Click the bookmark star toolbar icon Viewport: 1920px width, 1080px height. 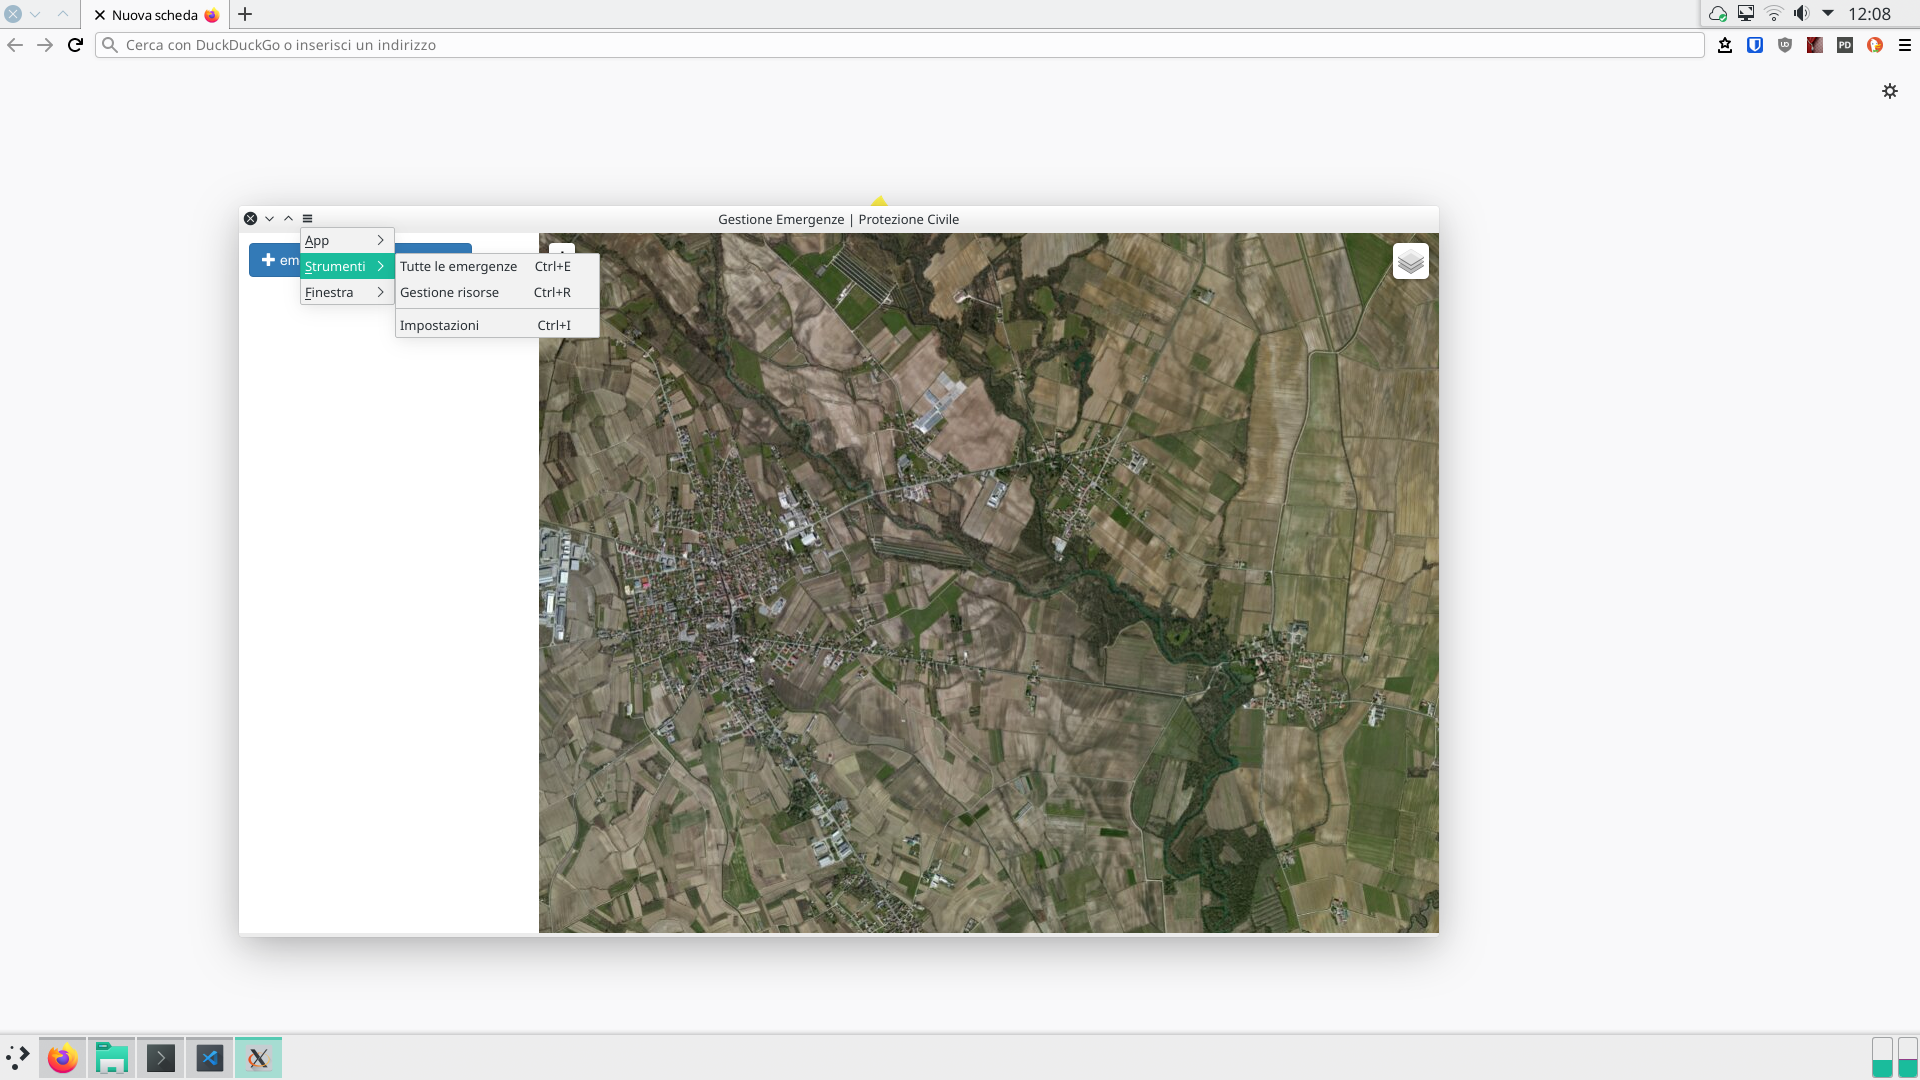point(1725,45)
